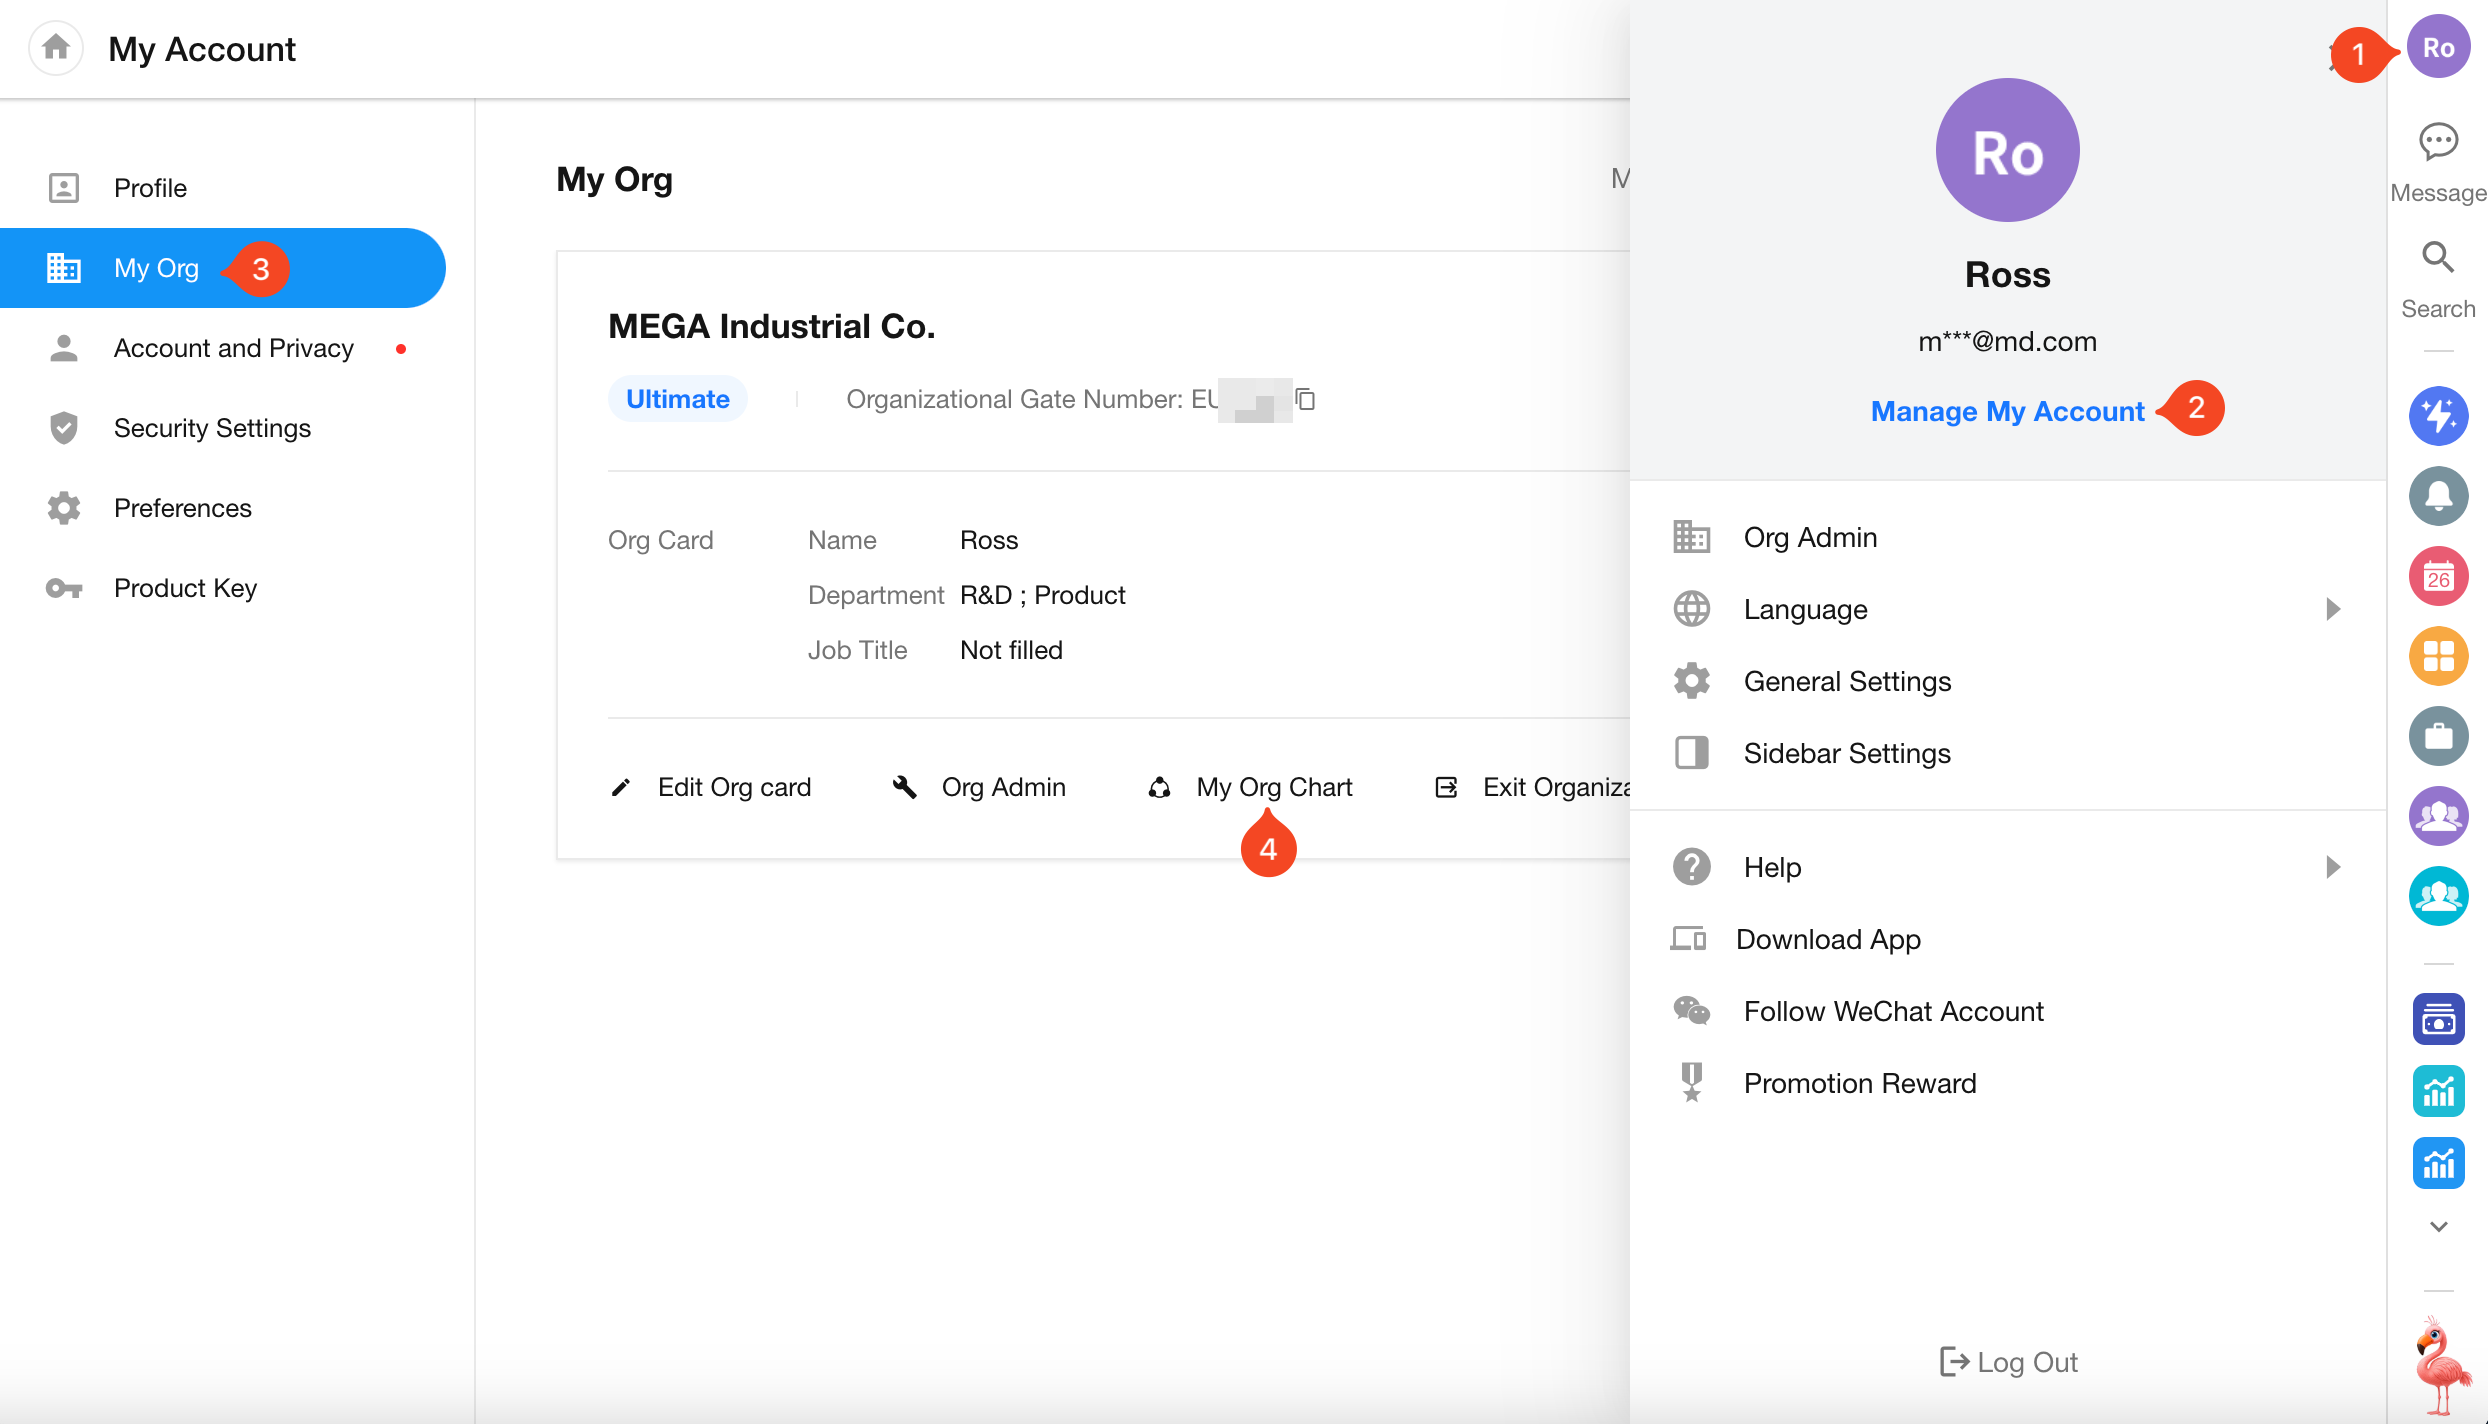Expand the Language submenu arrow
2488x1424 pixels.
tap(2333, 609)
